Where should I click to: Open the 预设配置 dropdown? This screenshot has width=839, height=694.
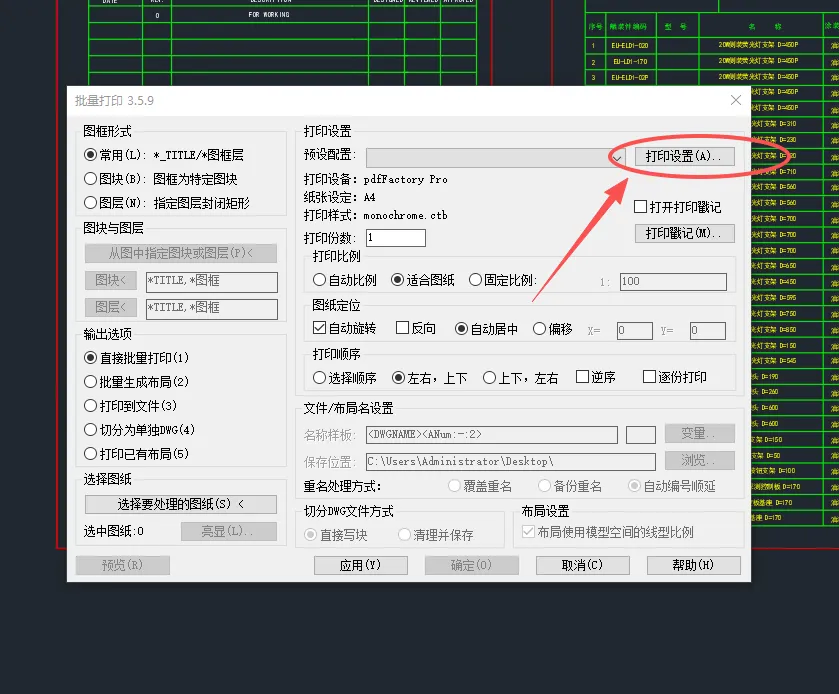point(495,157)
